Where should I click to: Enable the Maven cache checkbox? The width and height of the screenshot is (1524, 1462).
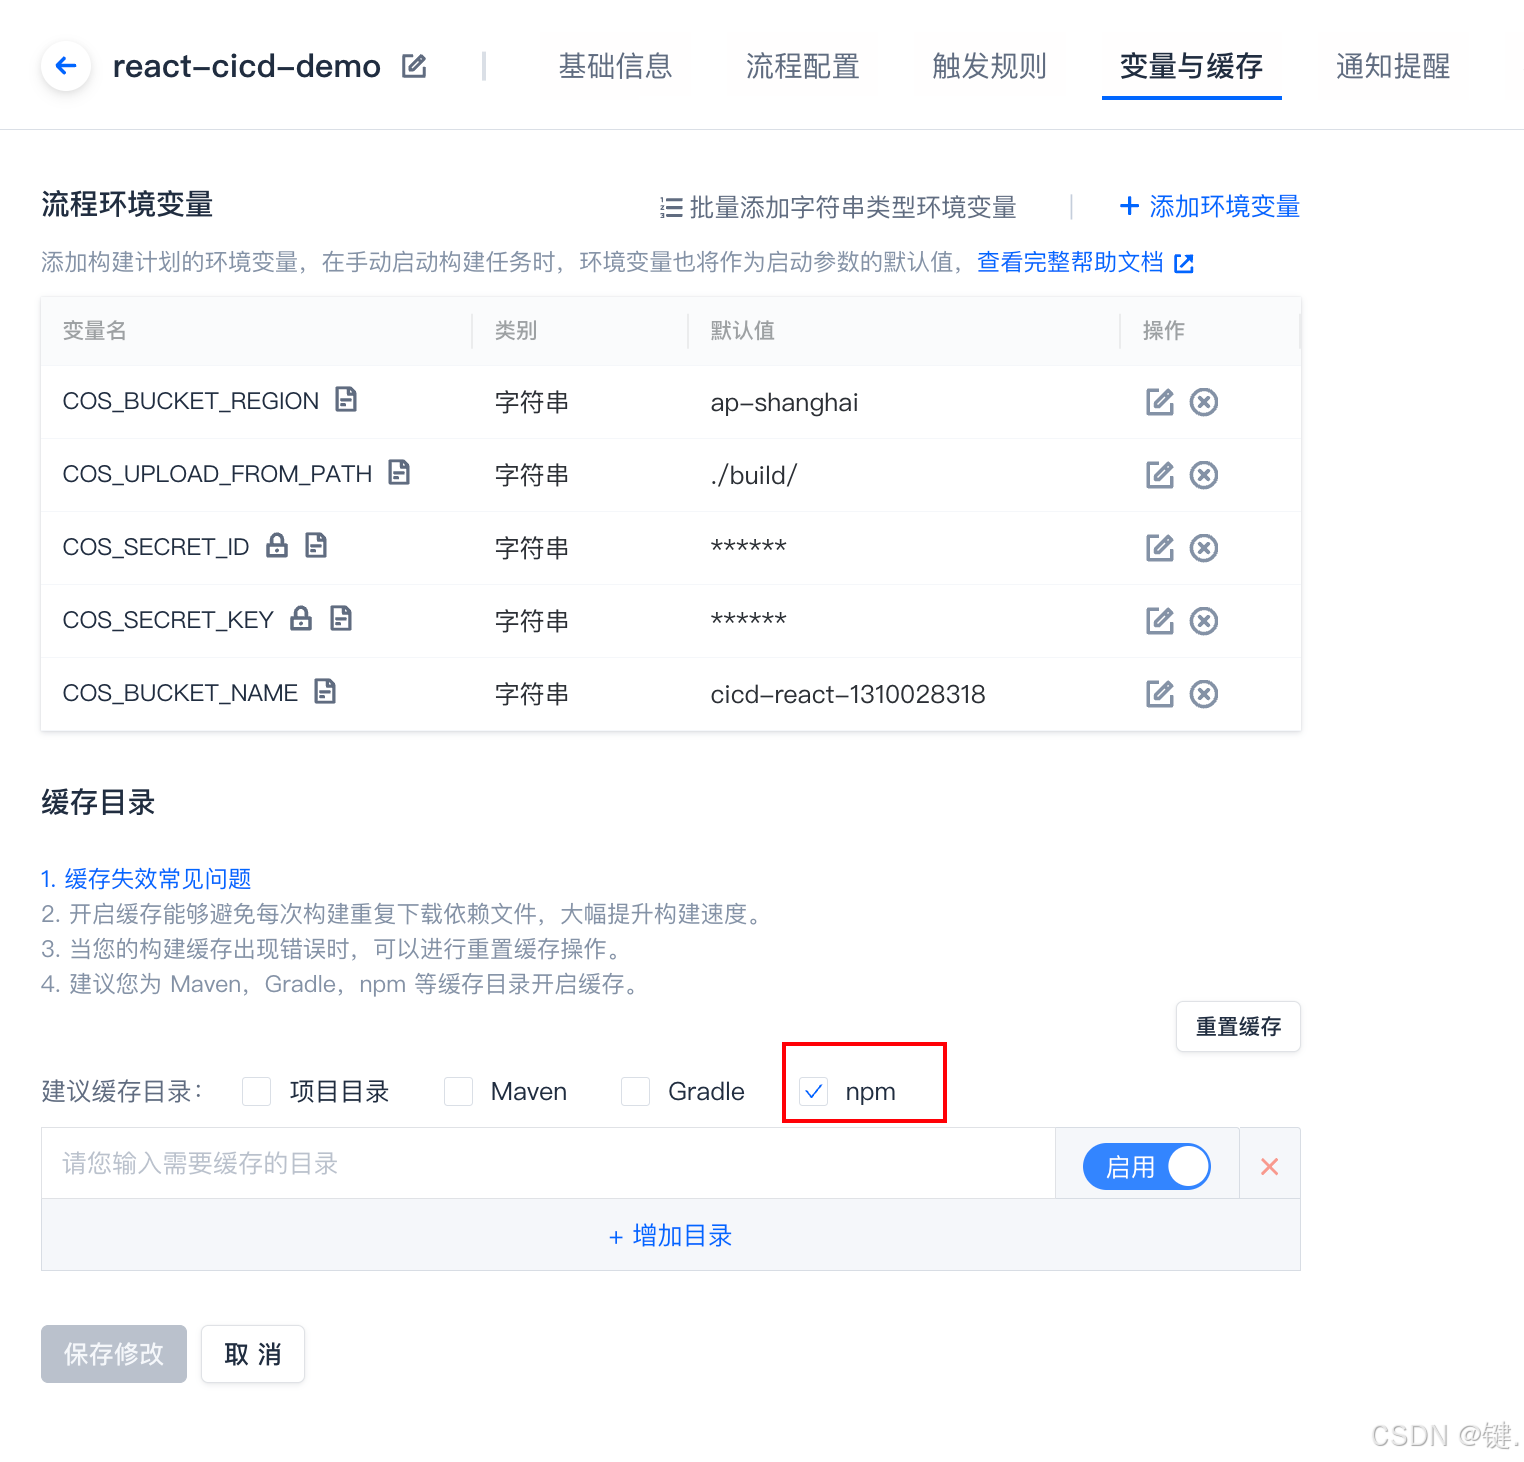click(457, 1092)
